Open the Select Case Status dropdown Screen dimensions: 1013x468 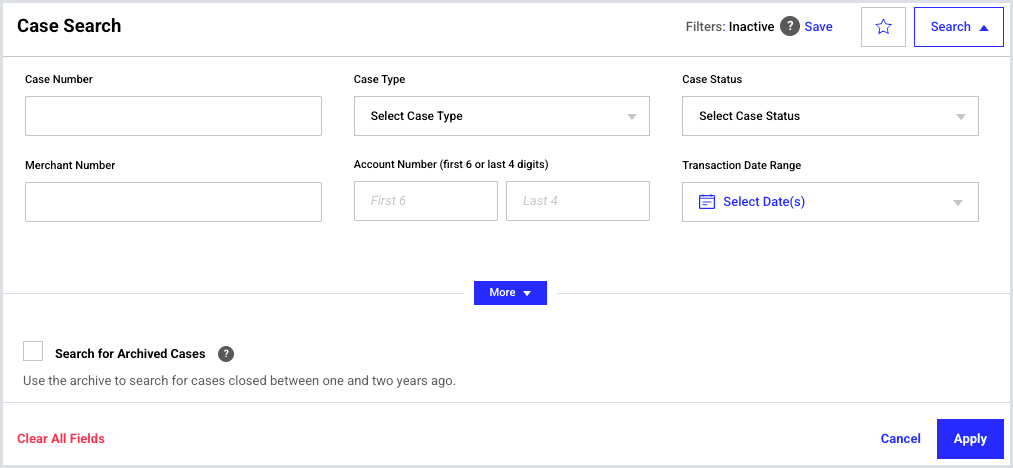pyautogui.click(x=829, y=116)
